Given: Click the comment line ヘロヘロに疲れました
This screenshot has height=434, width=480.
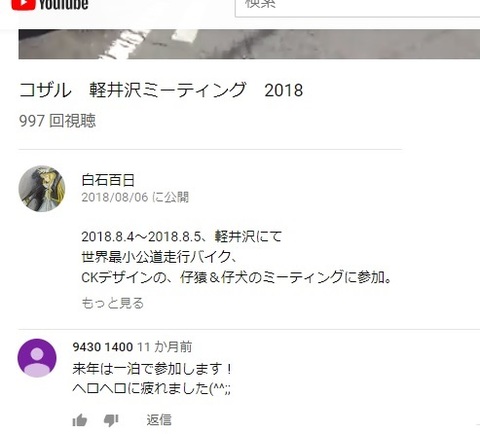Looking at the screenshot, I should [x=151, y=388].
